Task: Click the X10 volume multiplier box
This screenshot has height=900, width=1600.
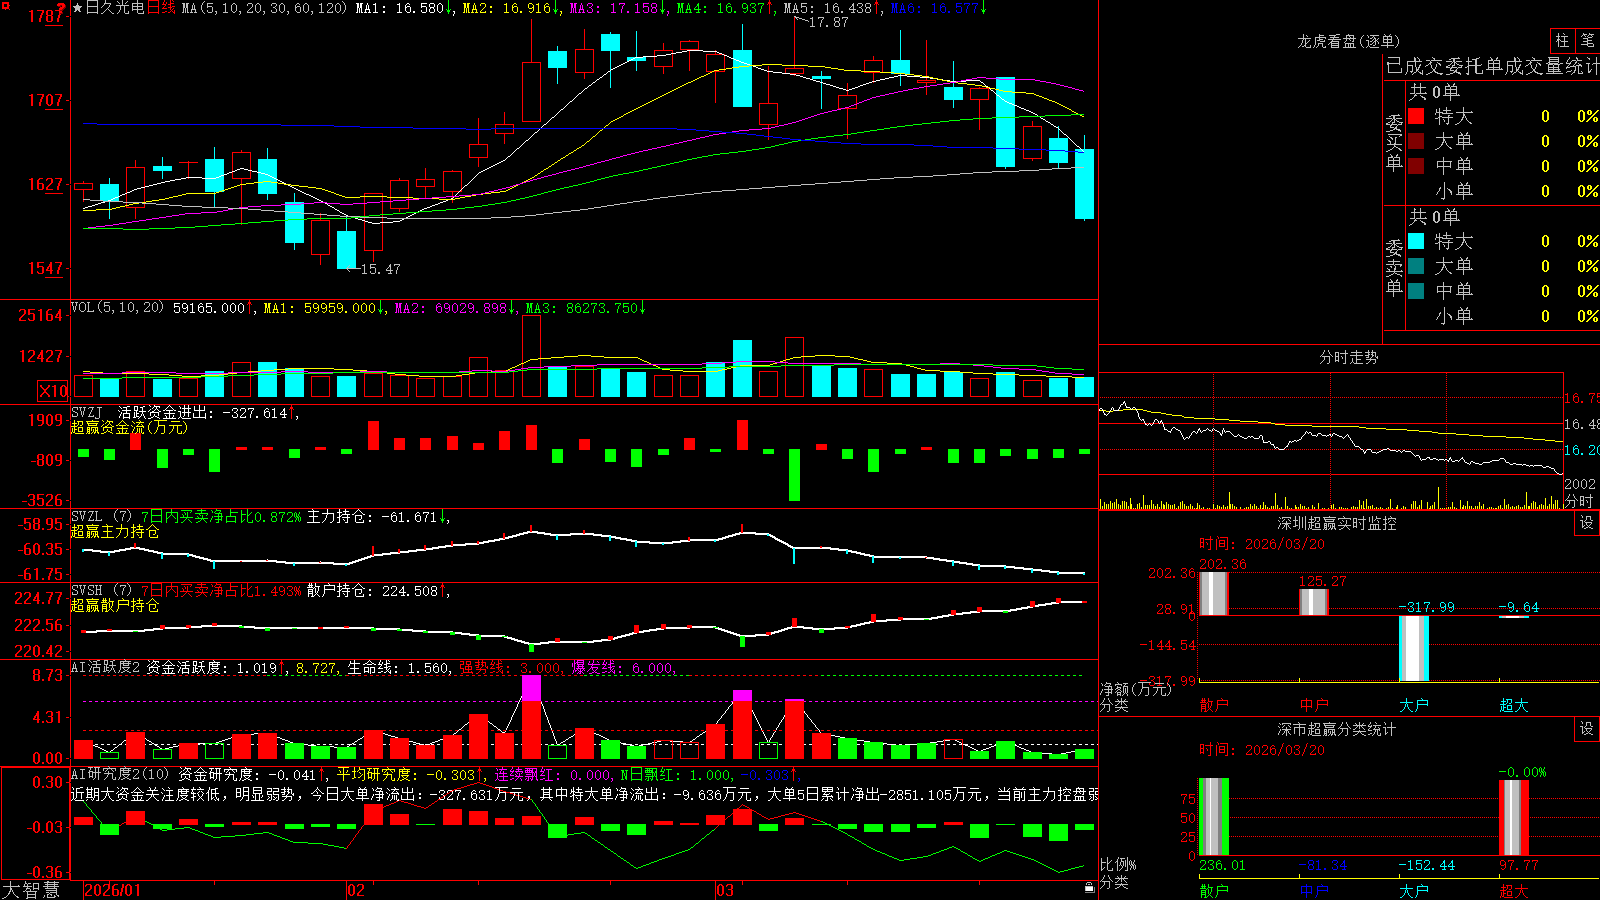Action: [53, 390]
